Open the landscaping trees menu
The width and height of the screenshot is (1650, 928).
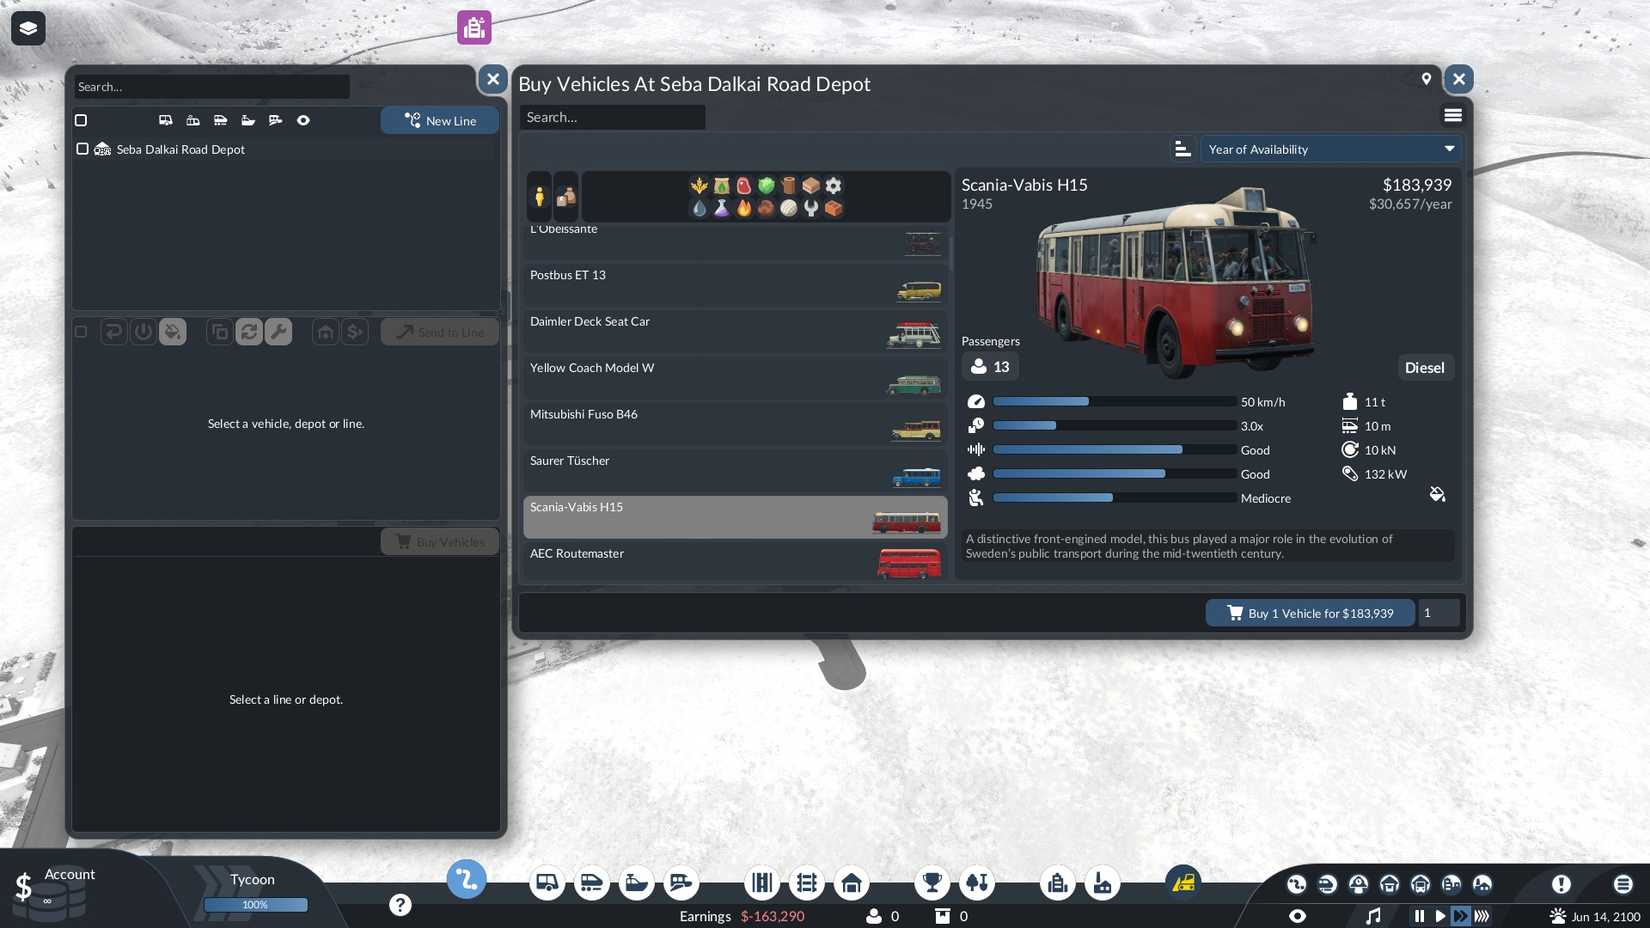pyautogui.click(x=977, y=883)
